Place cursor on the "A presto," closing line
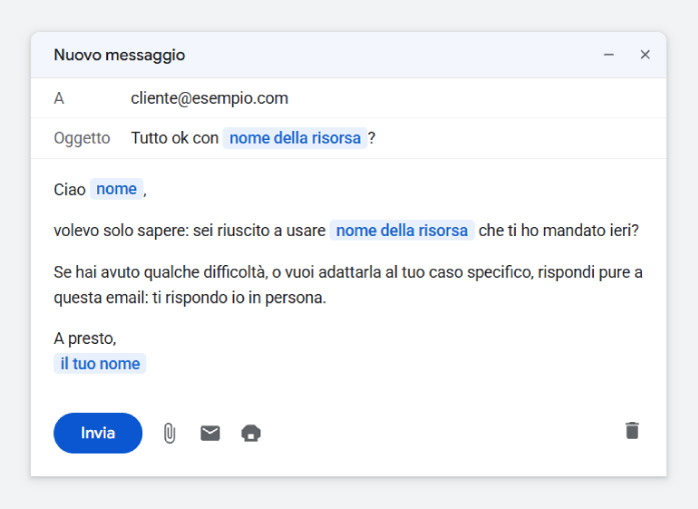Viewport: 698px width, 509px height. (85, 338)
